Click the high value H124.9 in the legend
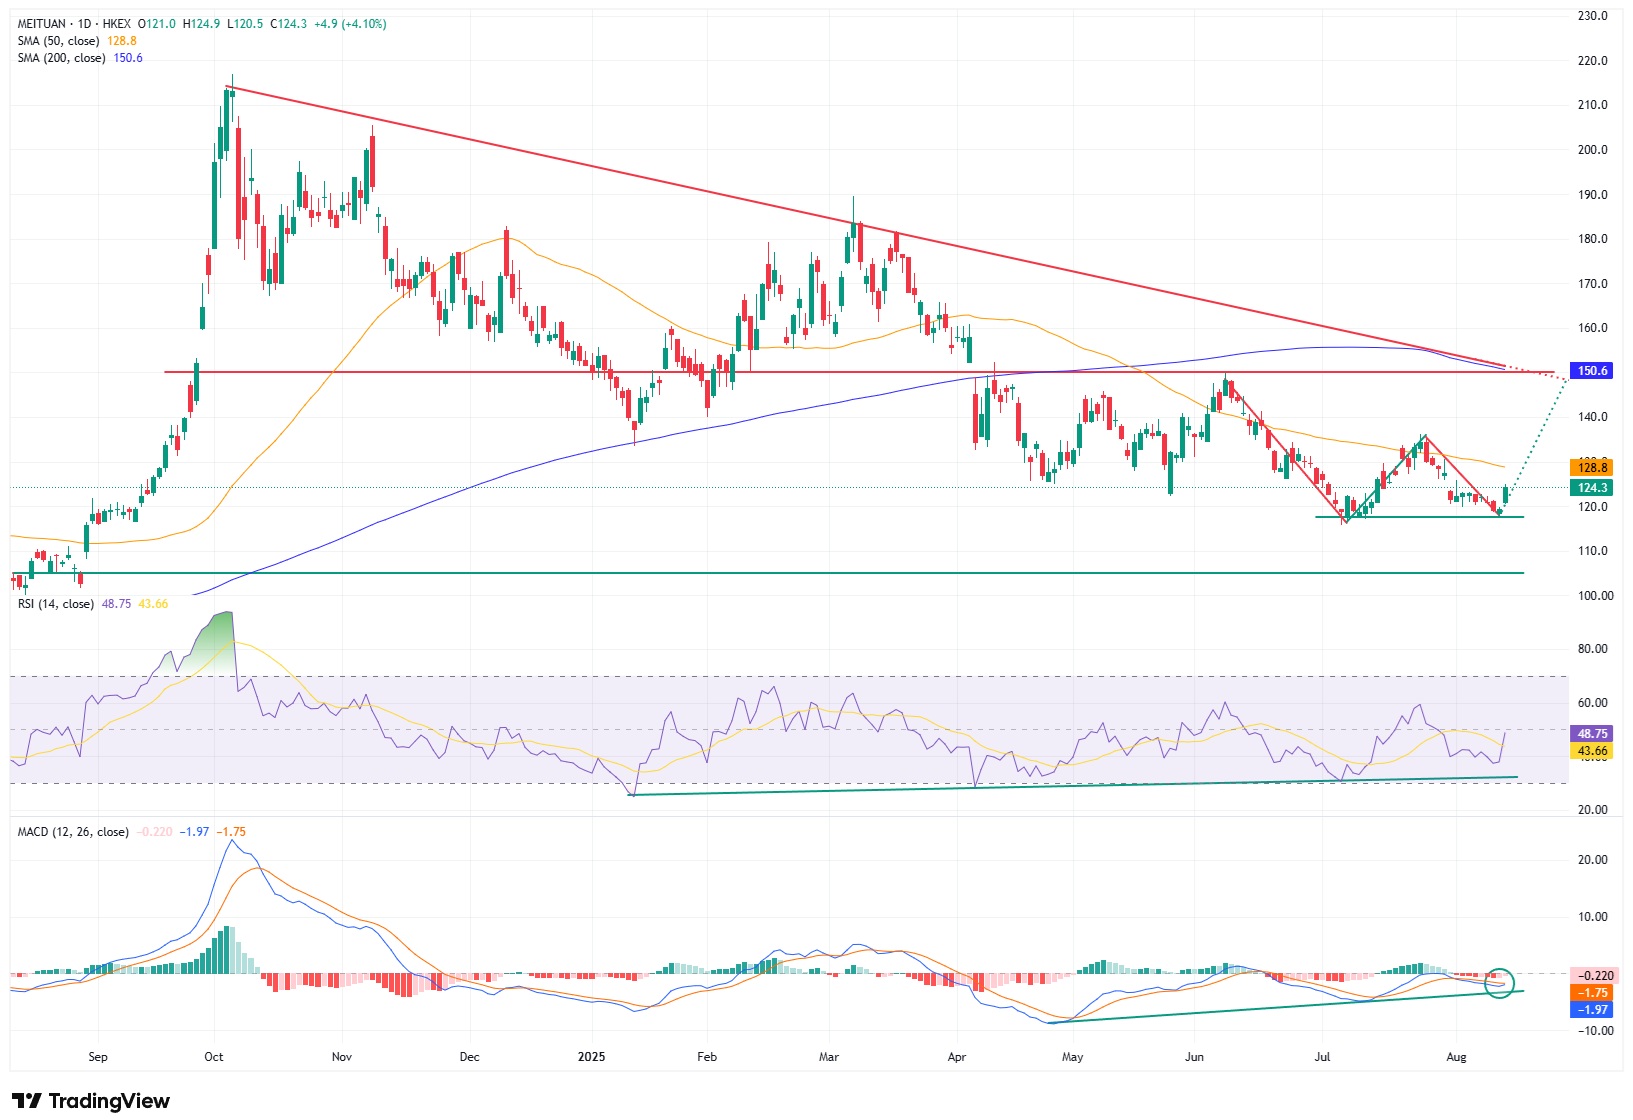Image resolution: width=1633 pixels, height=1120 pixels. [x=201, y=24]
